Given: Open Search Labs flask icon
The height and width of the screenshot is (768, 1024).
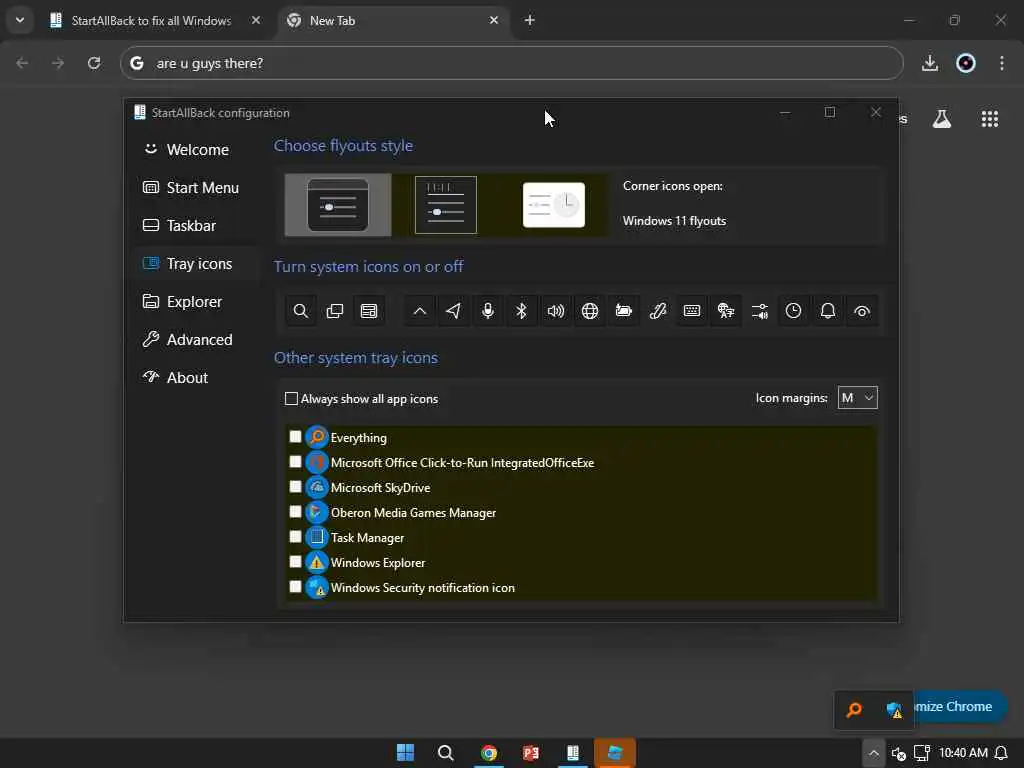Looking at the screenshot, I should tap(942, 119).
